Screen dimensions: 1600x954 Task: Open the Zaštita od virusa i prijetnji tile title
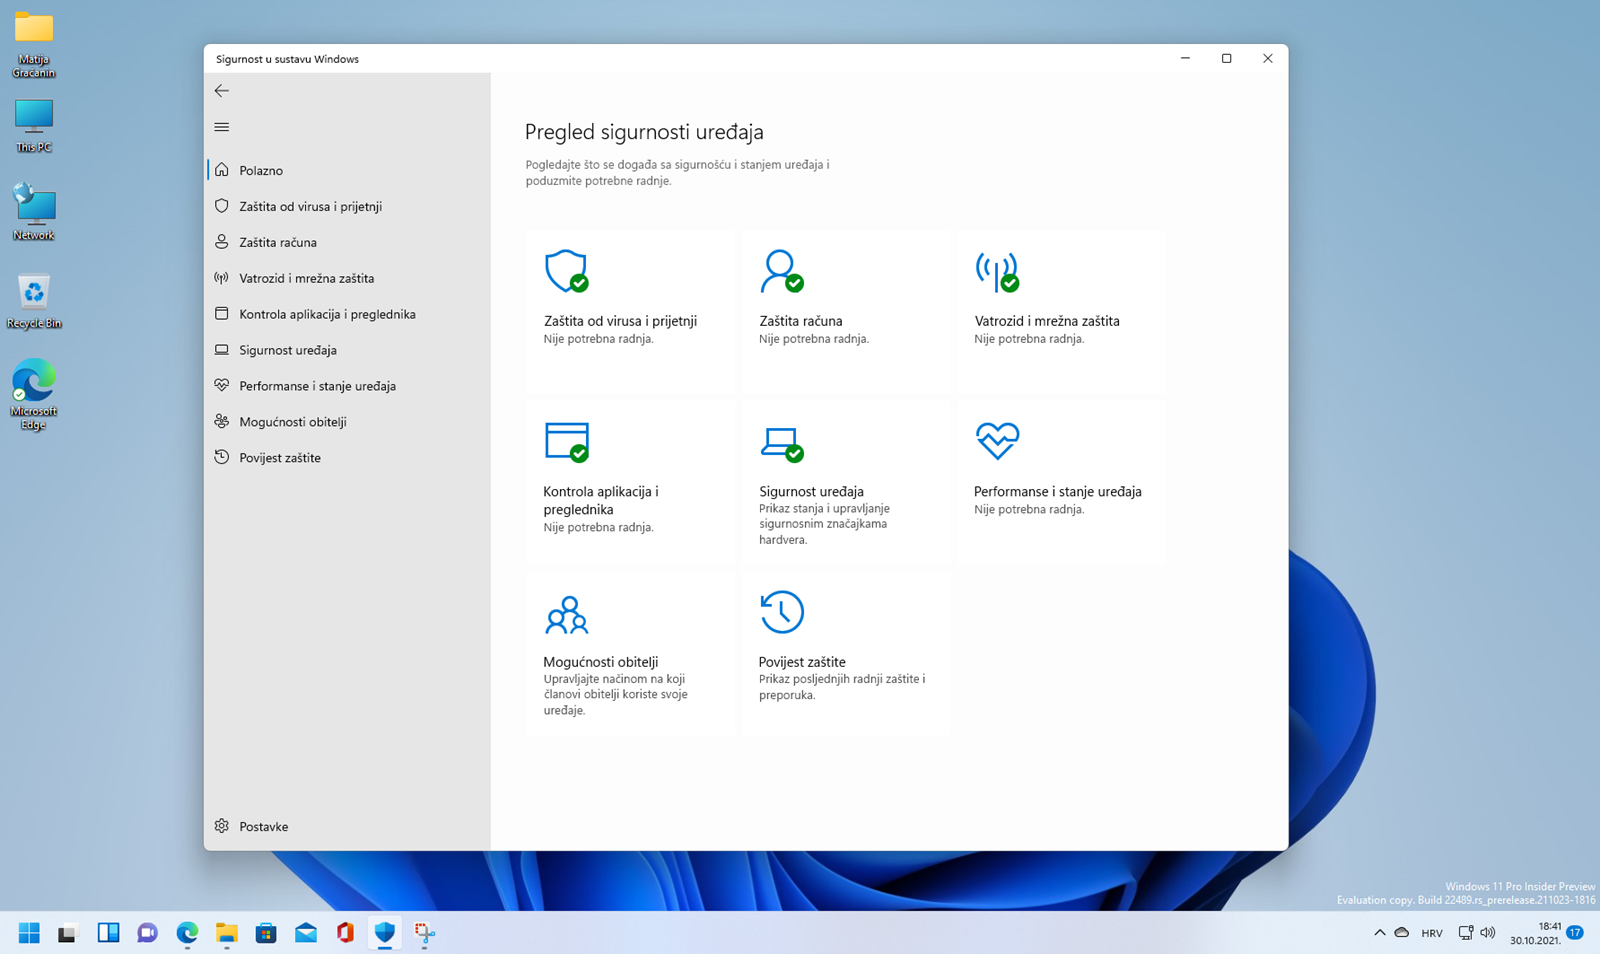tap(620, 321)
